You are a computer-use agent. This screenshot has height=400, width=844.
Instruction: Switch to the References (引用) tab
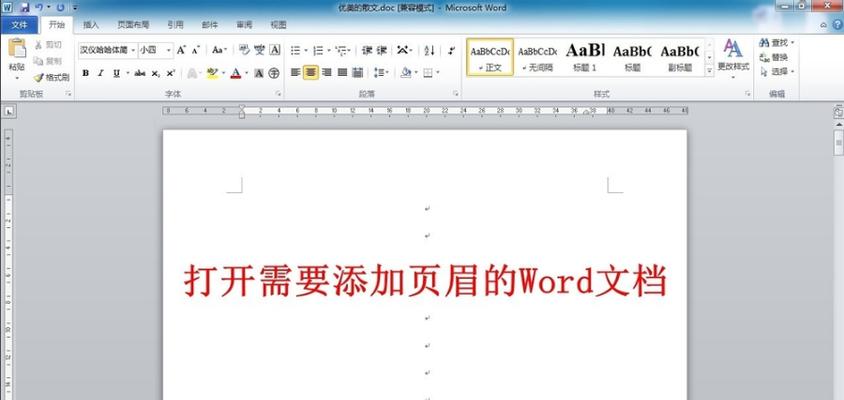click(x=175, y=25)
